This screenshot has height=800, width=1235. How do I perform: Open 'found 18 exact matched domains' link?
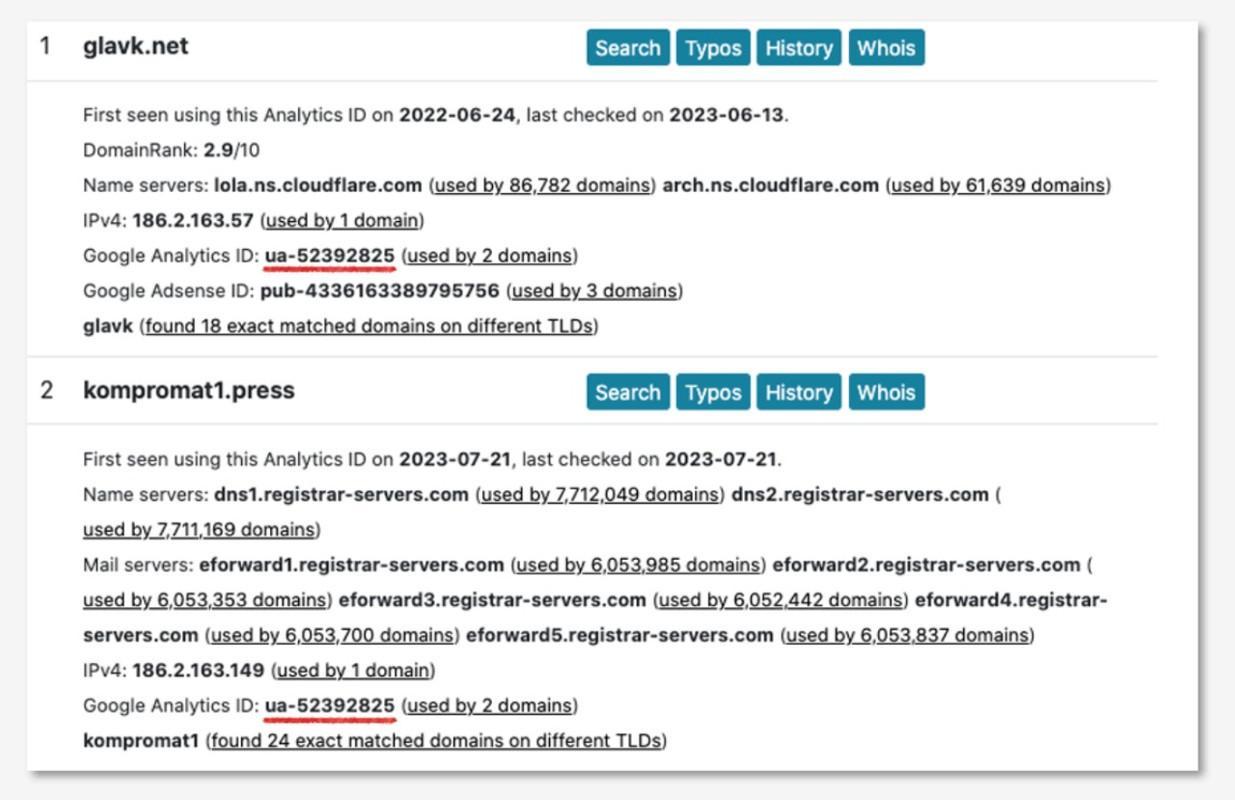pos(369,326)
